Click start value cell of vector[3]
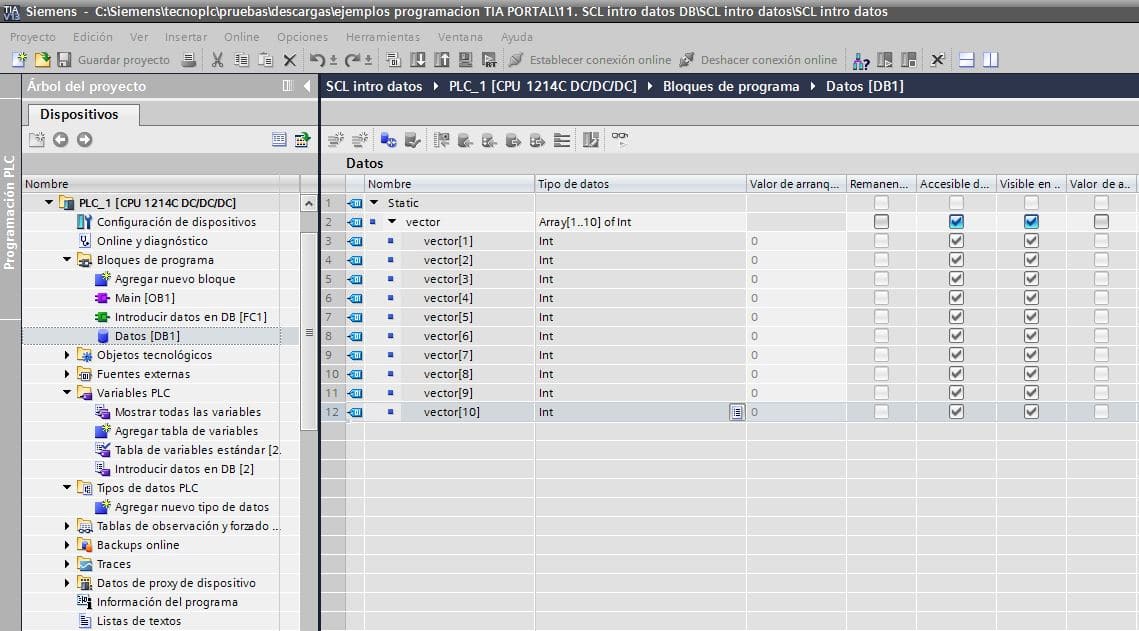The image size is (1139, 631). click(795, 279)
